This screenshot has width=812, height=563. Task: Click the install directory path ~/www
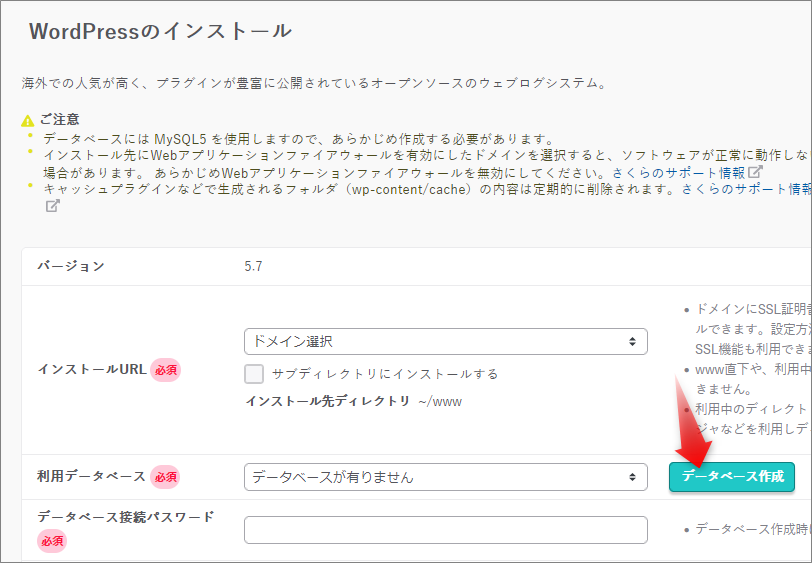point(440,401)
